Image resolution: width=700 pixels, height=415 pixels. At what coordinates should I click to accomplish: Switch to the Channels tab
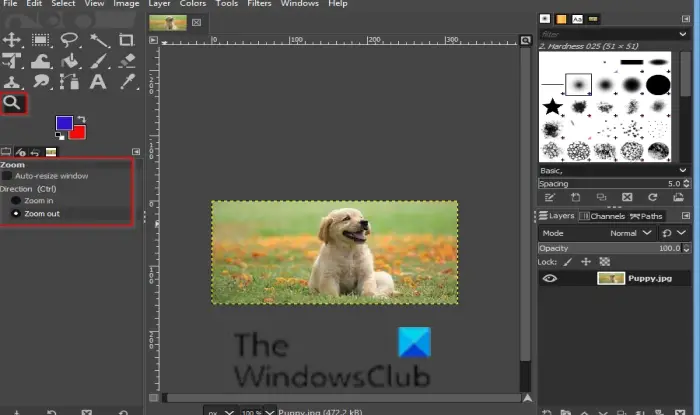click(x=602, y=216)
